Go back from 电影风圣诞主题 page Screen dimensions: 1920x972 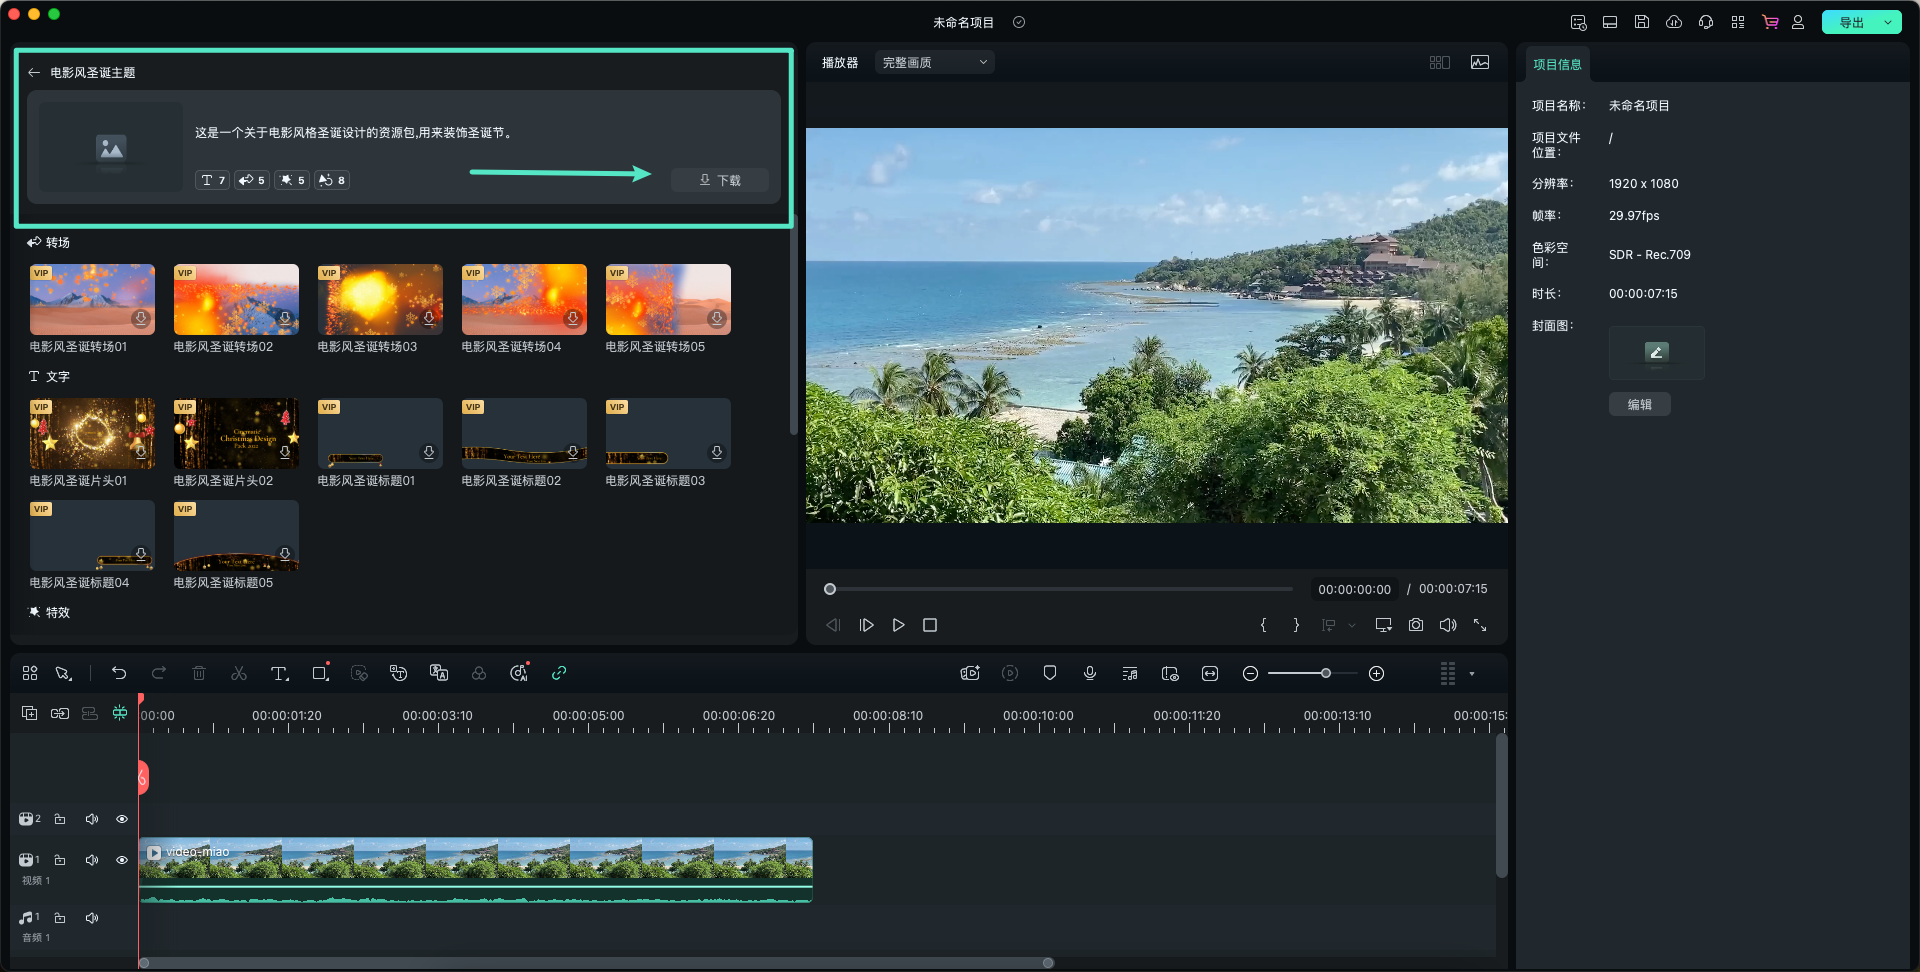34,72
